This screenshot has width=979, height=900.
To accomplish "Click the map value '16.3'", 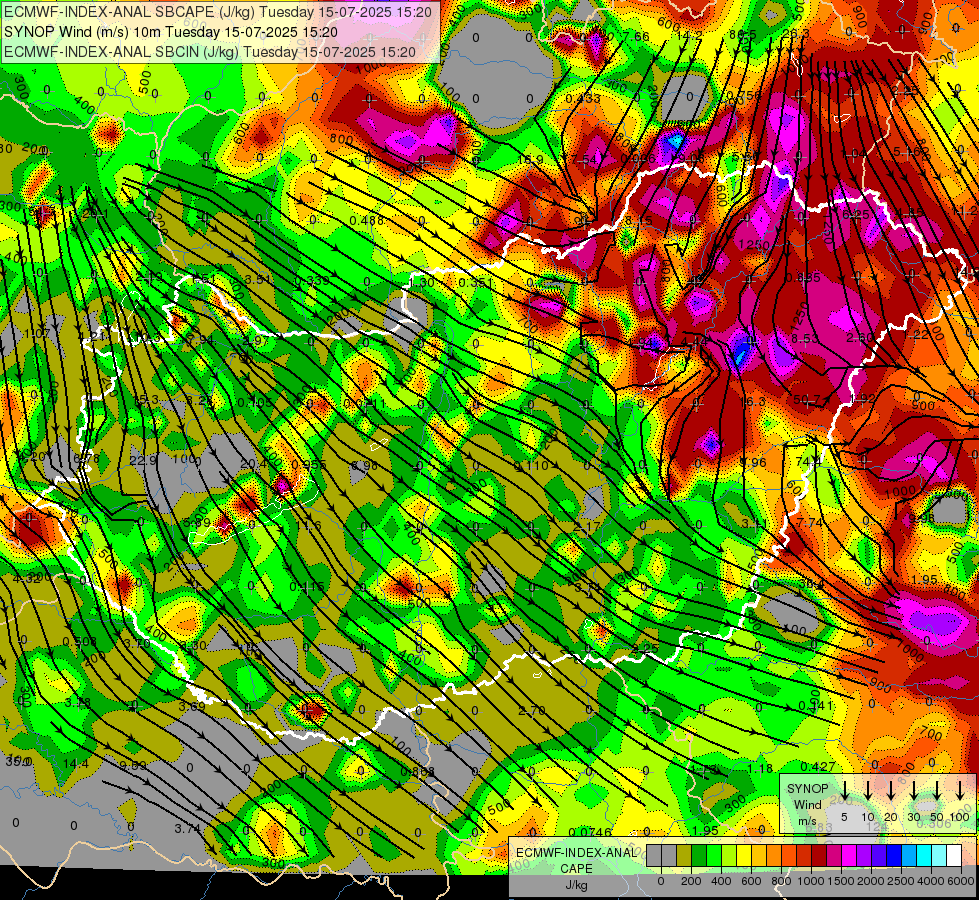I will point(752,401).
